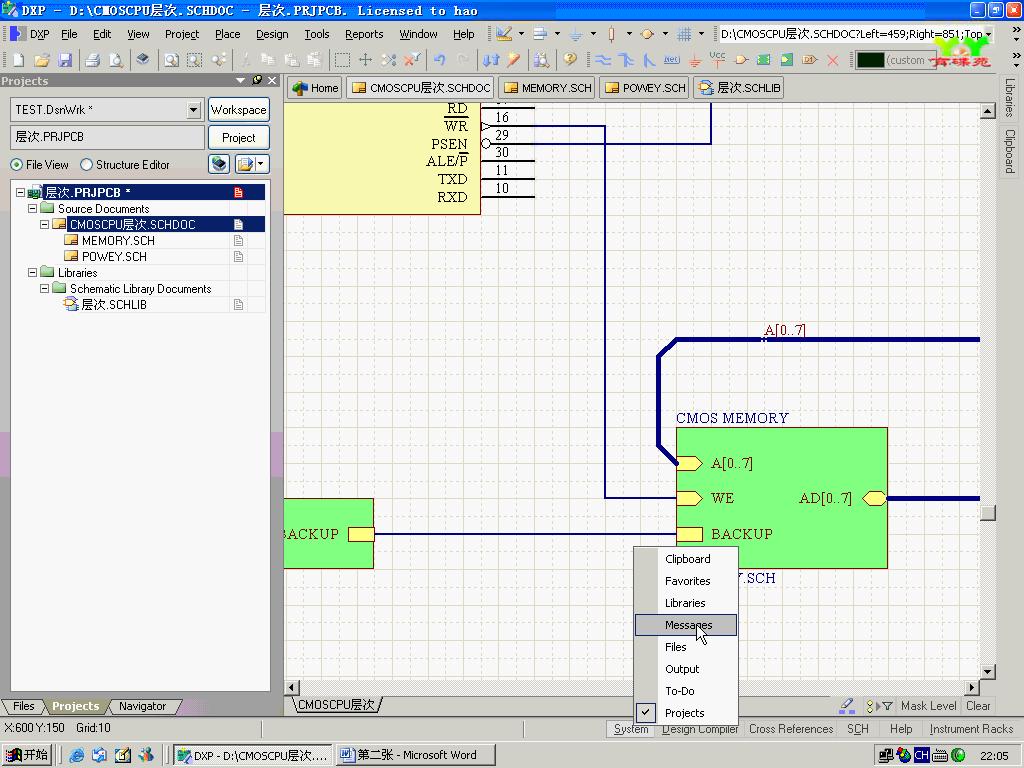Place a port (D1 icon)
The image size is (1024, 768).
pos(810,60)
